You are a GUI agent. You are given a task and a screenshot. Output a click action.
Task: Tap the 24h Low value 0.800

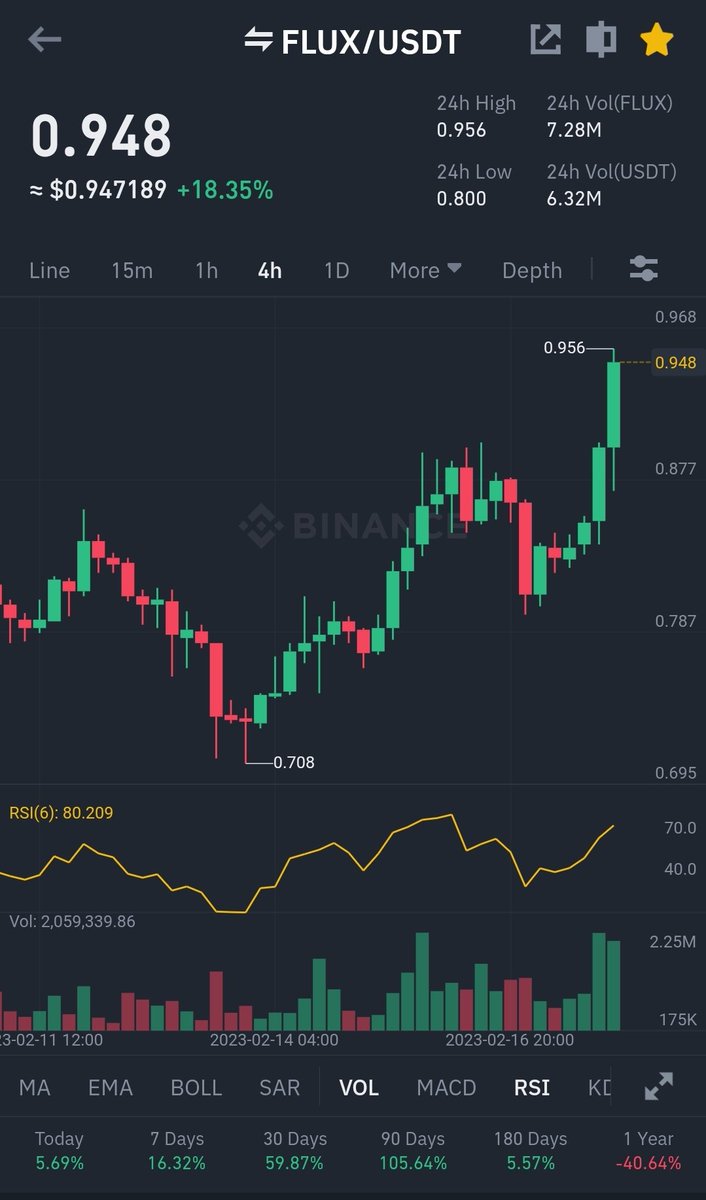point(461,198)
